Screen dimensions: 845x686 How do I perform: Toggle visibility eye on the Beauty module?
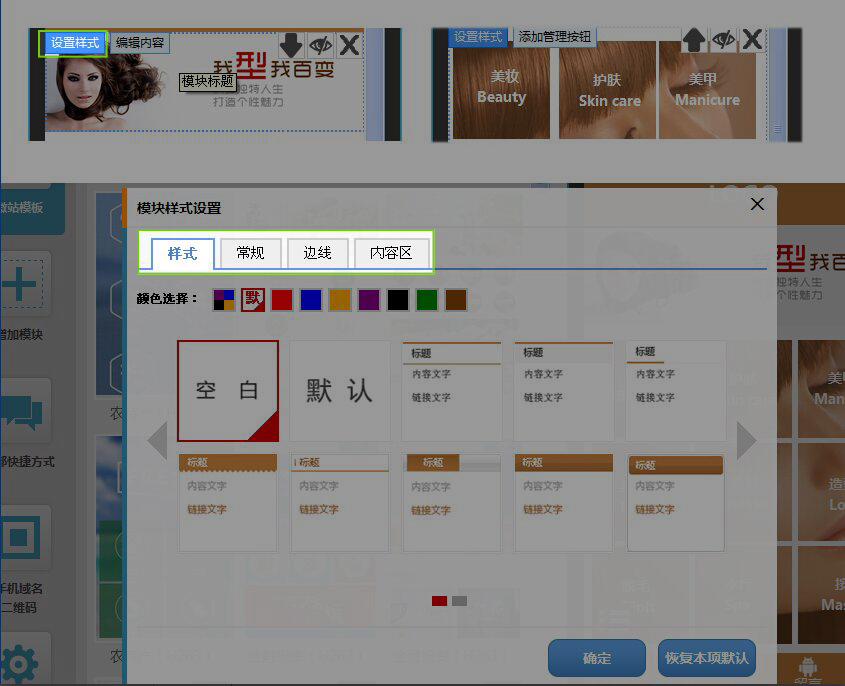pos(723,40)
